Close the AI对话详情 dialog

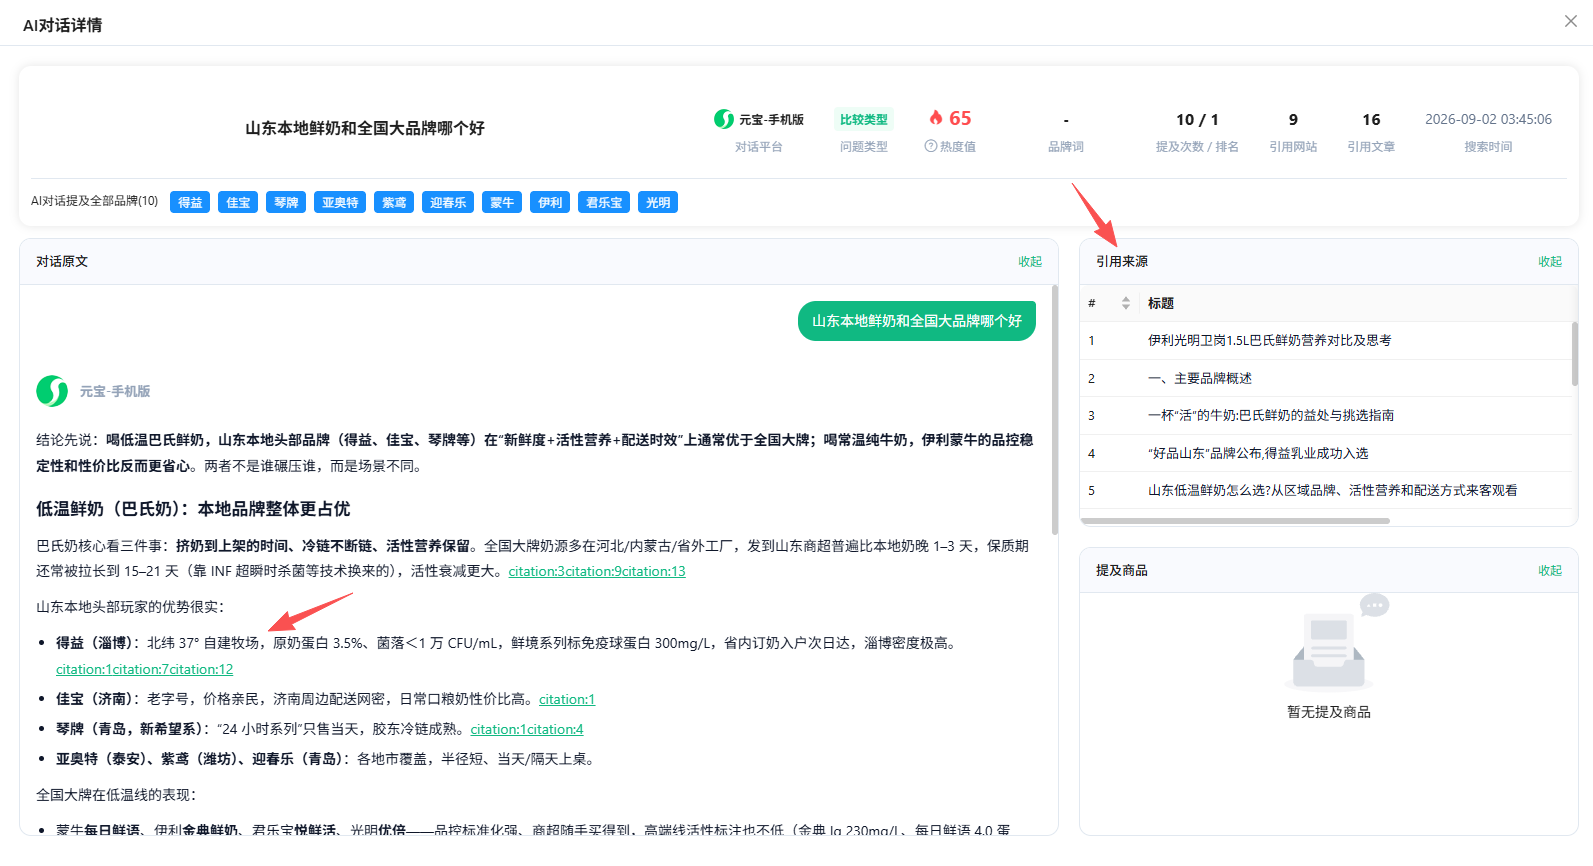(x=1571, y=21)
